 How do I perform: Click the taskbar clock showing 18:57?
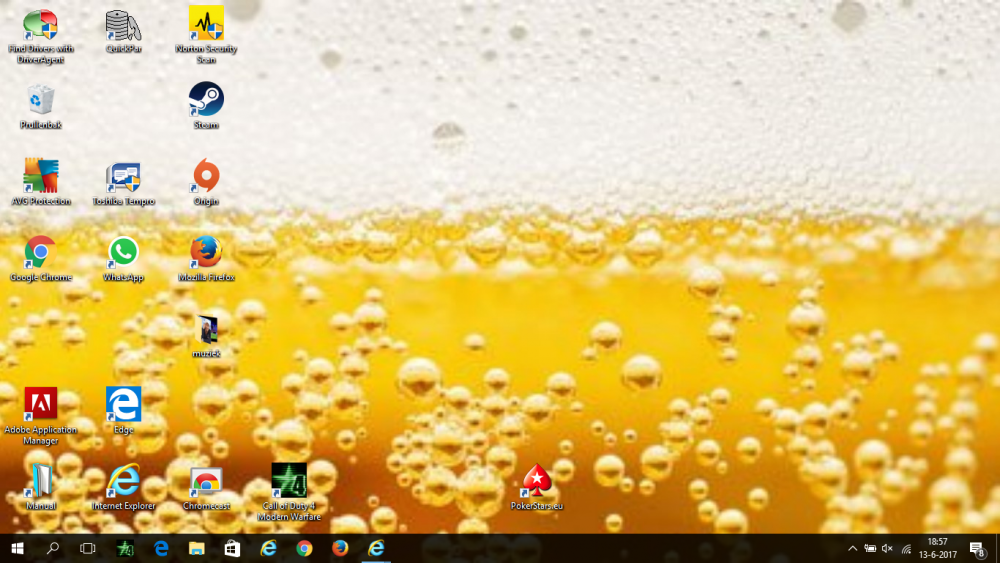938,548
